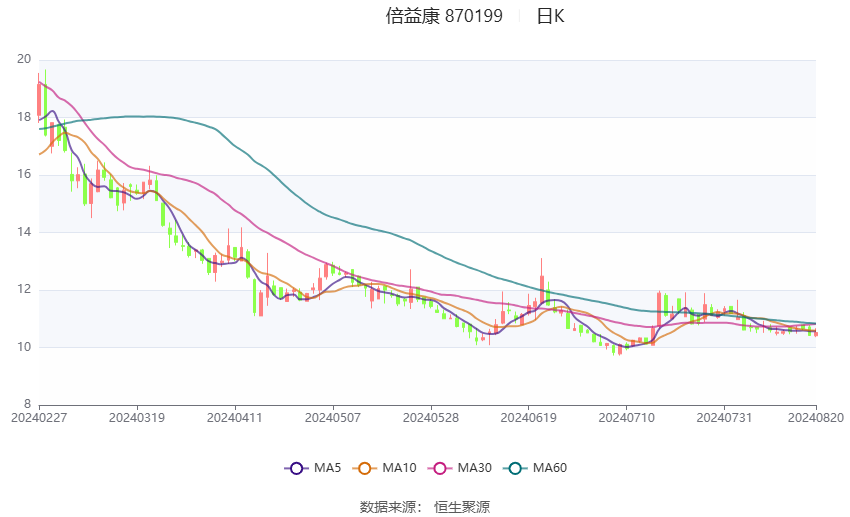Click the x-axis date label 20240411

(x=235, y=418)
